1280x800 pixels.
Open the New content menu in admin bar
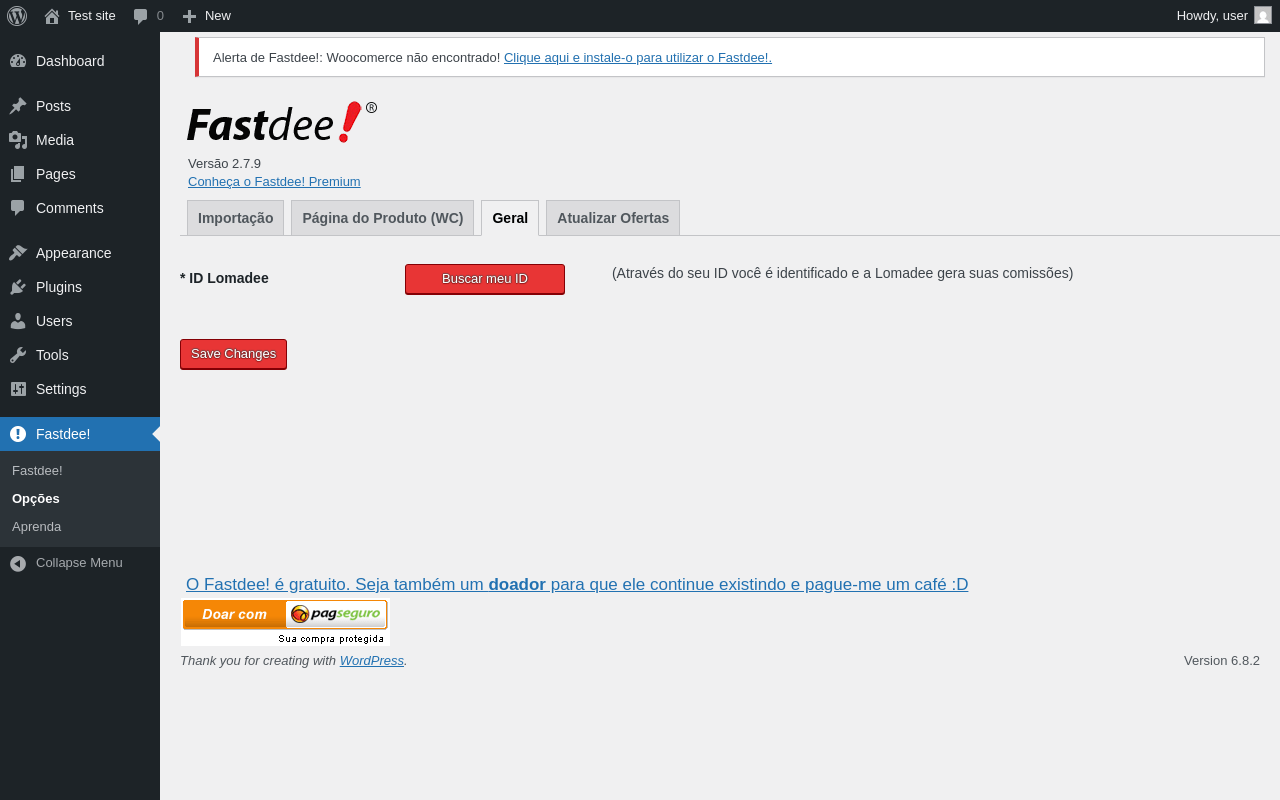[x=206, y=16]
